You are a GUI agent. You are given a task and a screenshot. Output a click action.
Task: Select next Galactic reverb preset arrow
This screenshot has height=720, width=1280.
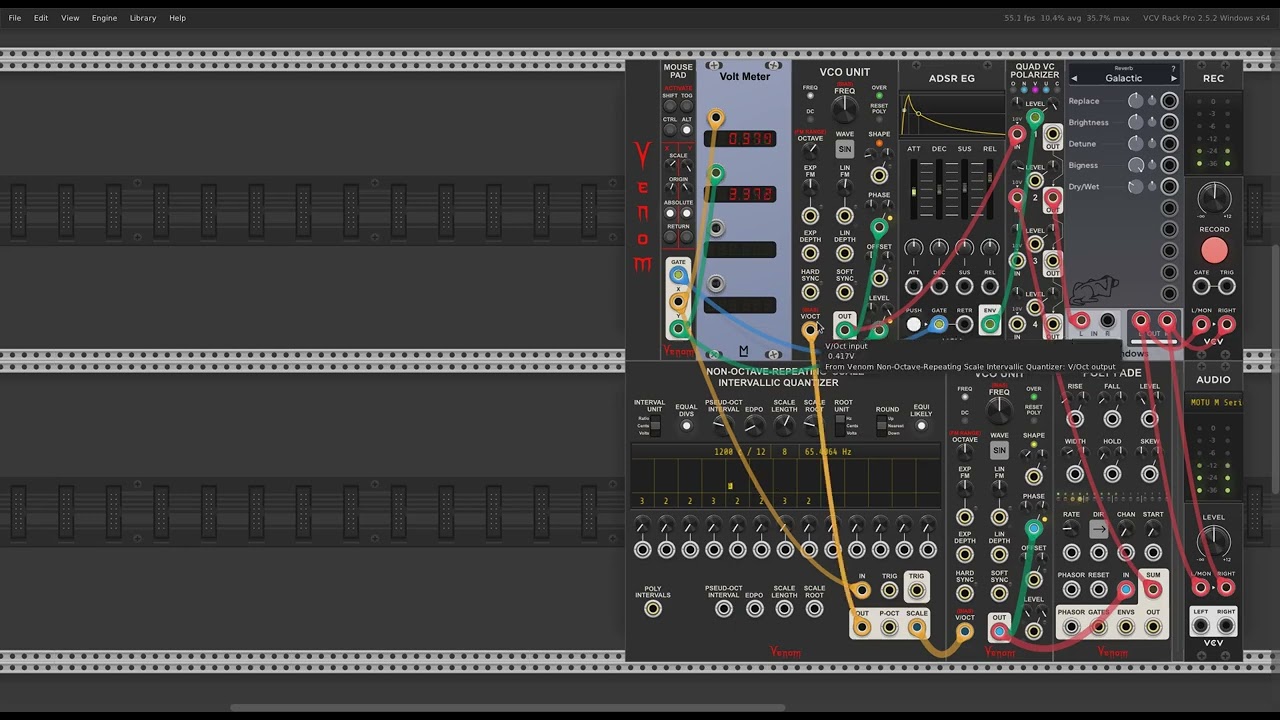[x=1174, y=78]
